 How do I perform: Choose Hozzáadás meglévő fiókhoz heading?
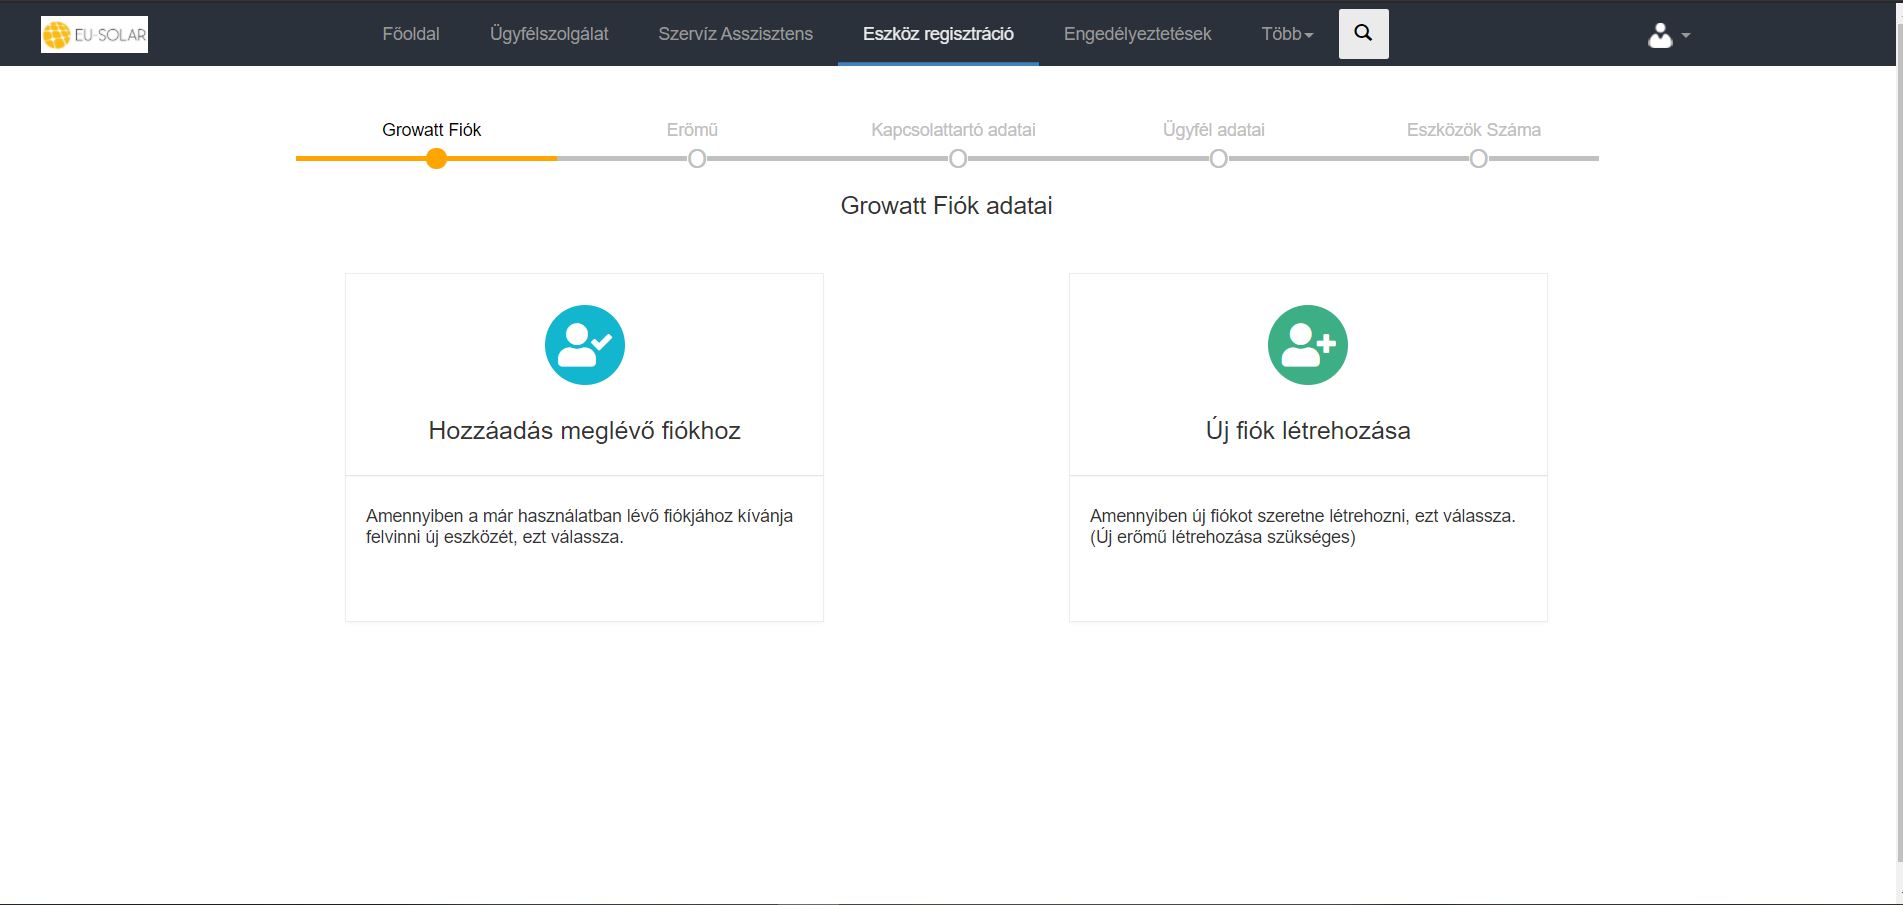584,430
